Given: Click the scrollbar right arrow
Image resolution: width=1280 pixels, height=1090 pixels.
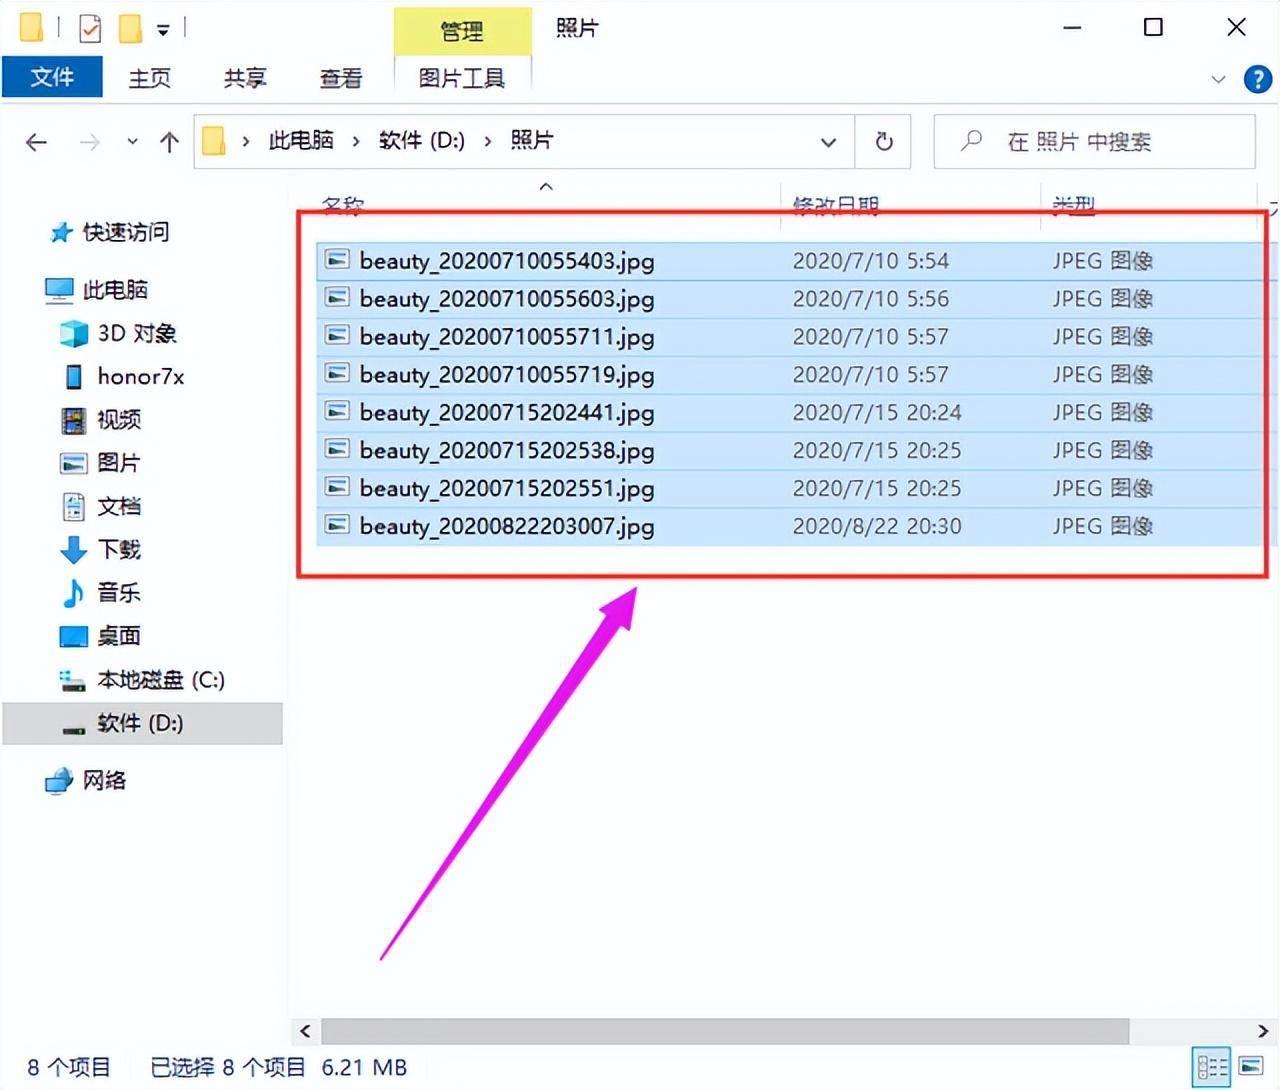Looking at the screenshot, I should point(1263,1031).
